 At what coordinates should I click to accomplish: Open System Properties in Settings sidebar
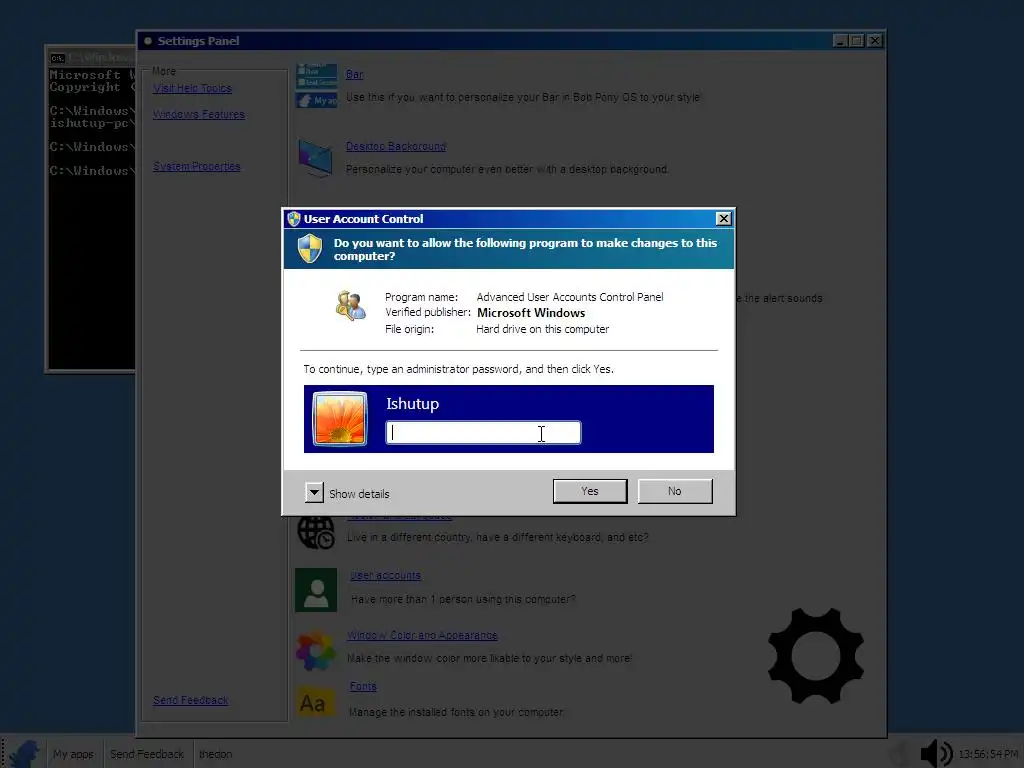197,167
